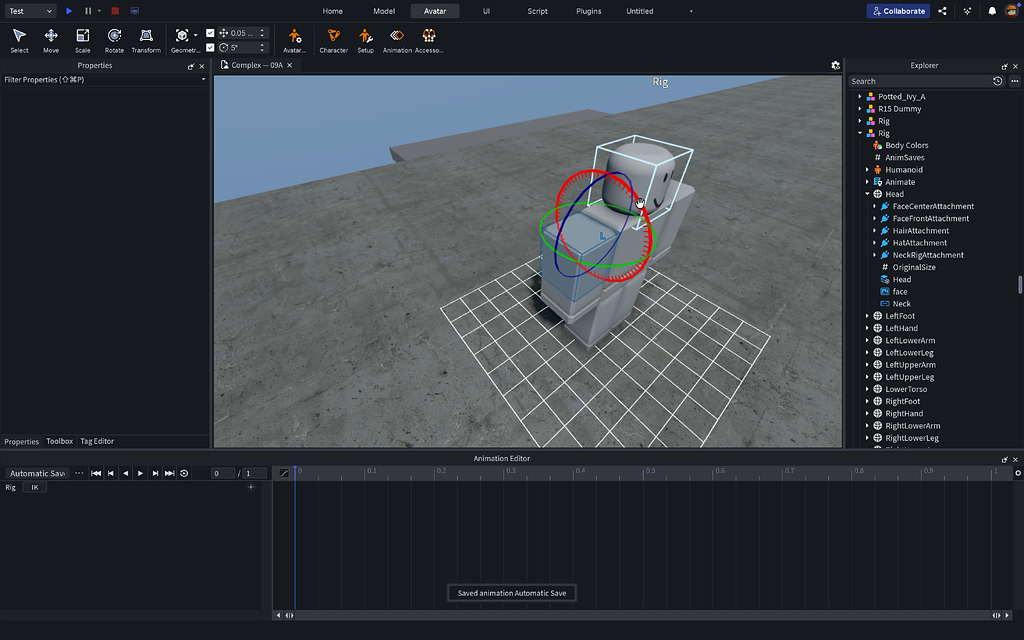This screenshot has width=1024, height=640.
Task: Open Explorer more options menu
Action: pyautogui.click(x=1014, y=81)
